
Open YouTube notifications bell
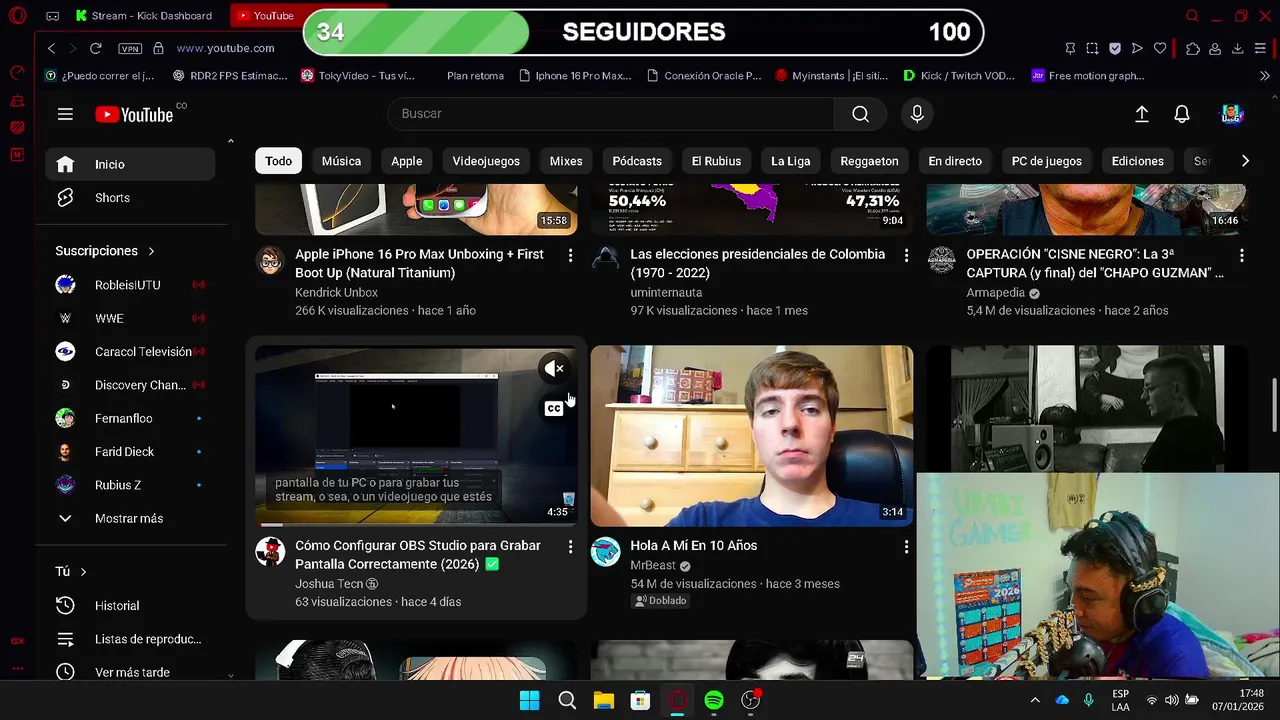(x=1182, y=114)
